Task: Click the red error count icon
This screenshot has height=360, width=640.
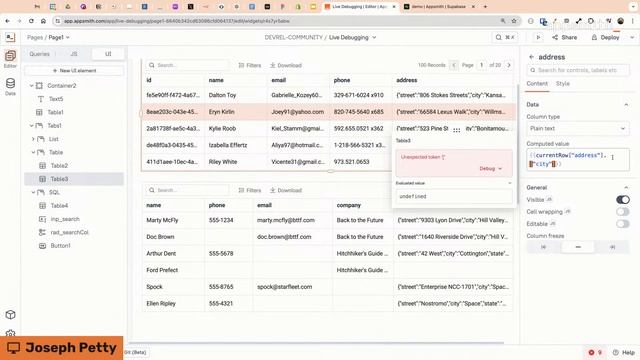Action: 591,352
